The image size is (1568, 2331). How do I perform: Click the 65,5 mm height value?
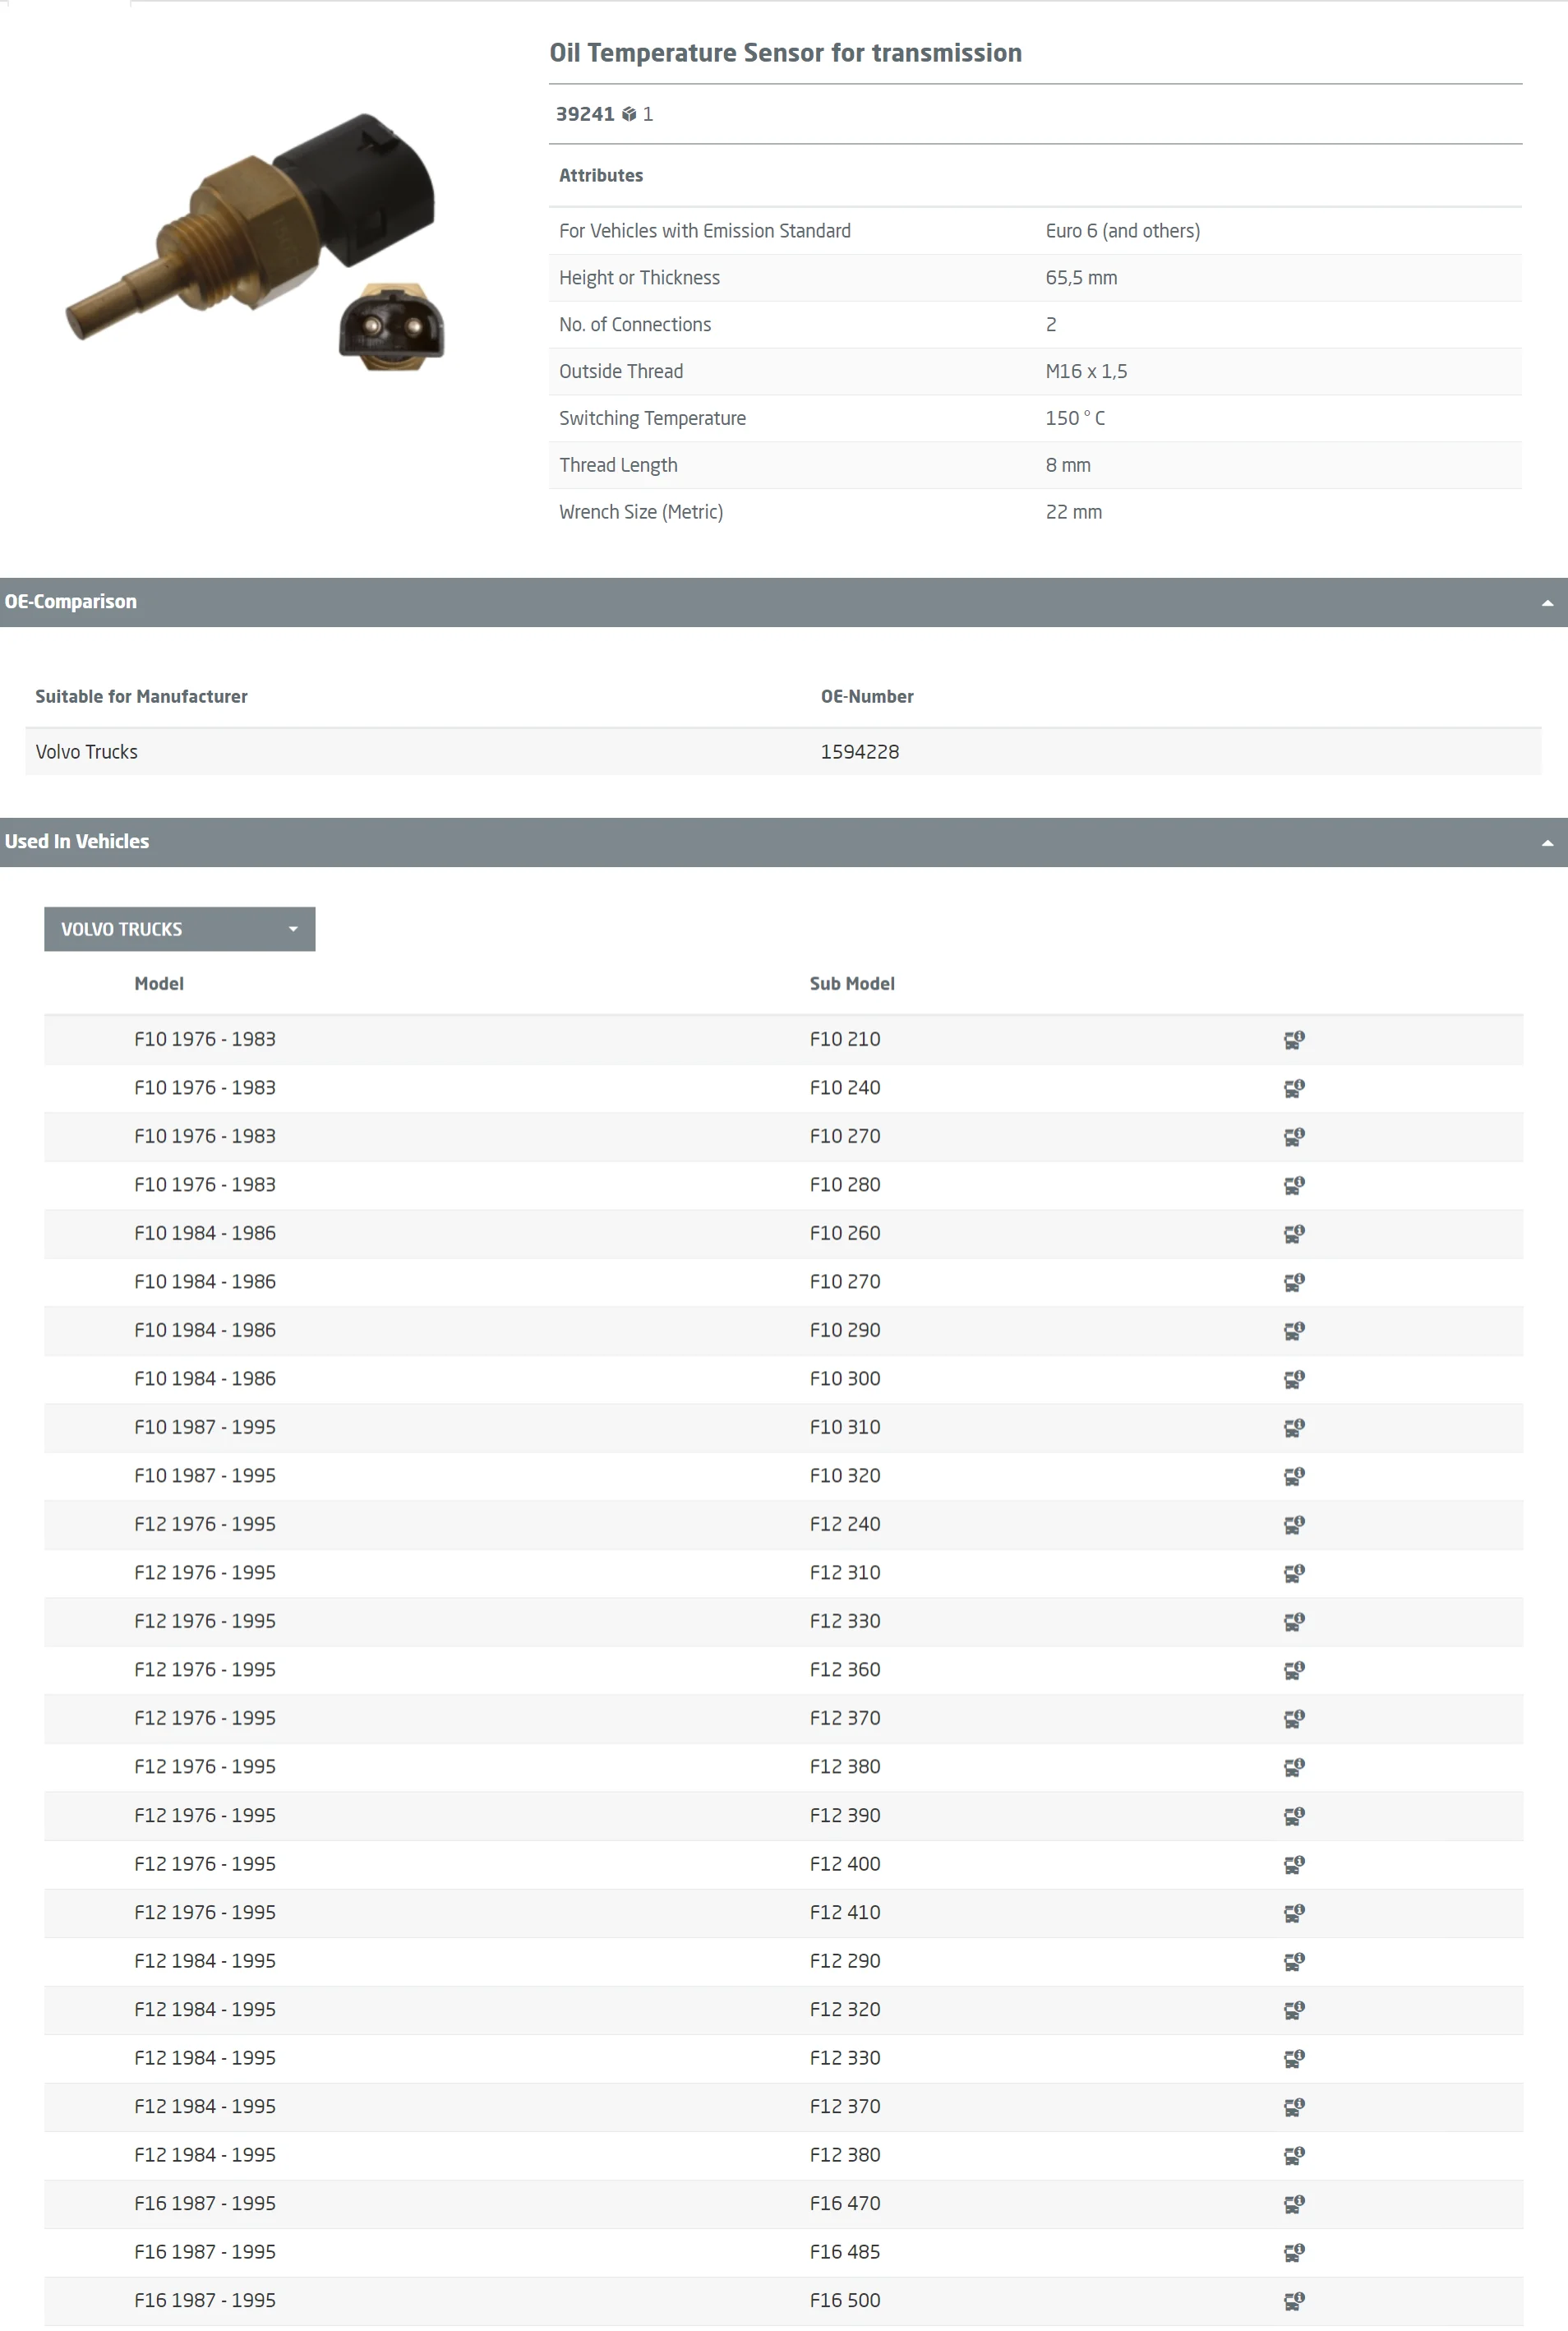1081,278
